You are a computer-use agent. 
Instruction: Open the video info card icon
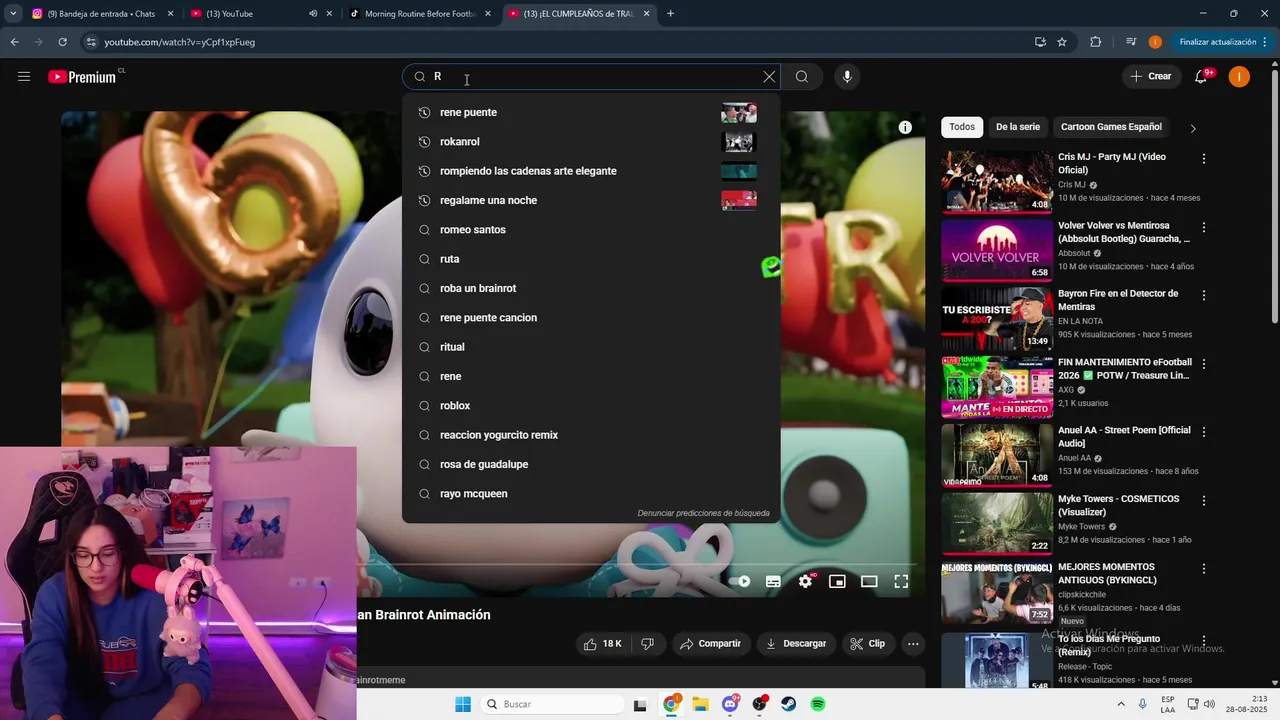[x=905, y=127]
